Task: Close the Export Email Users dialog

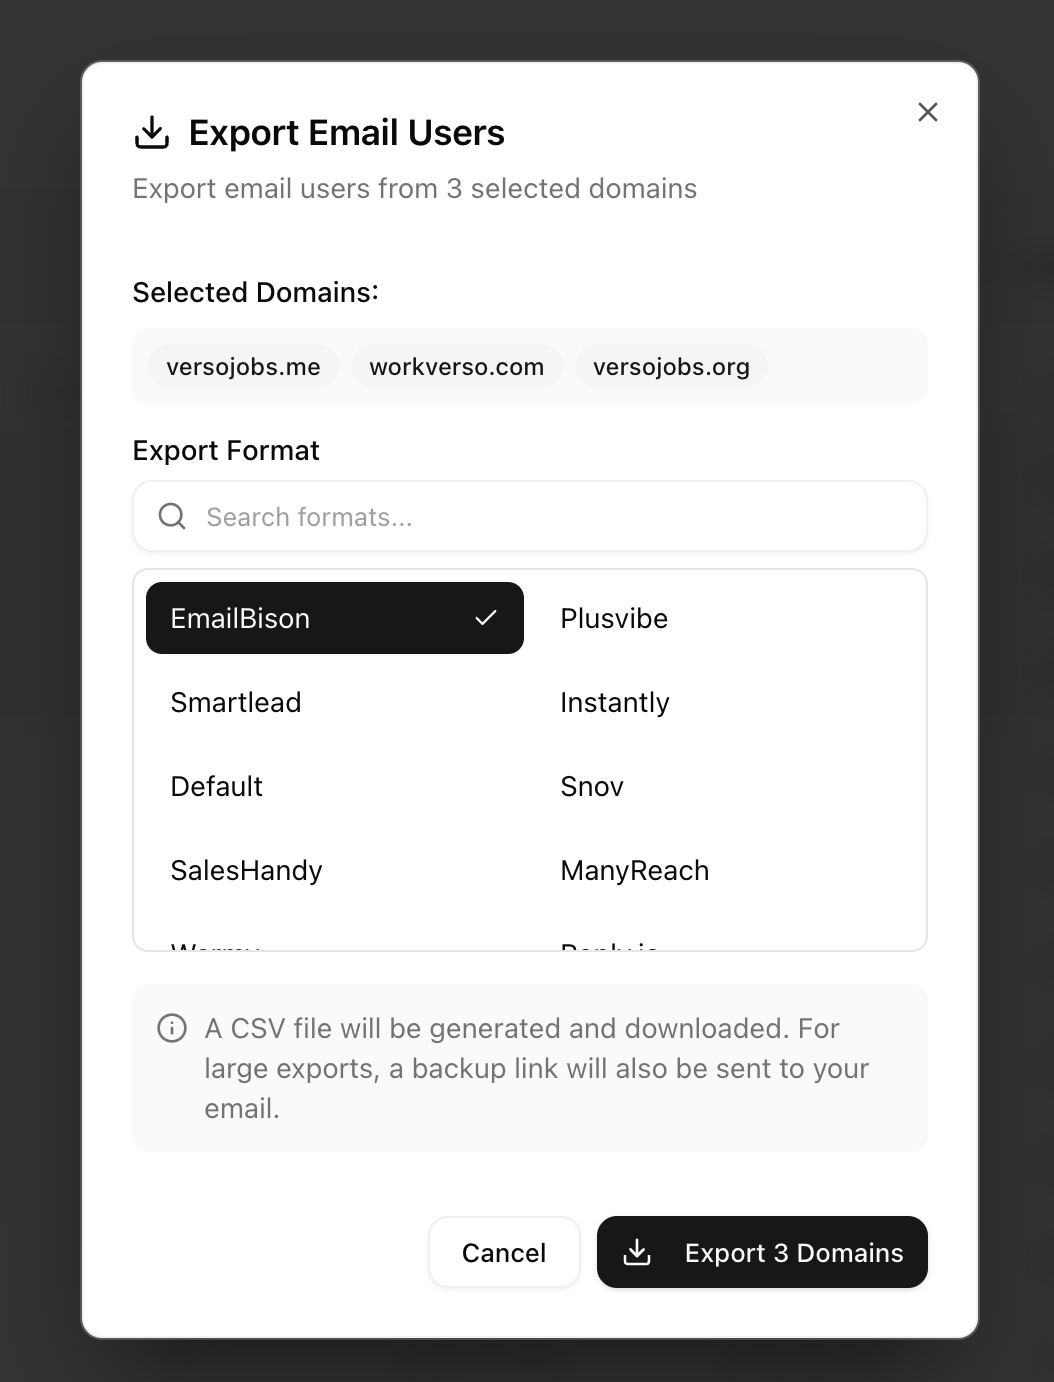Action: (x=927, y=112)
